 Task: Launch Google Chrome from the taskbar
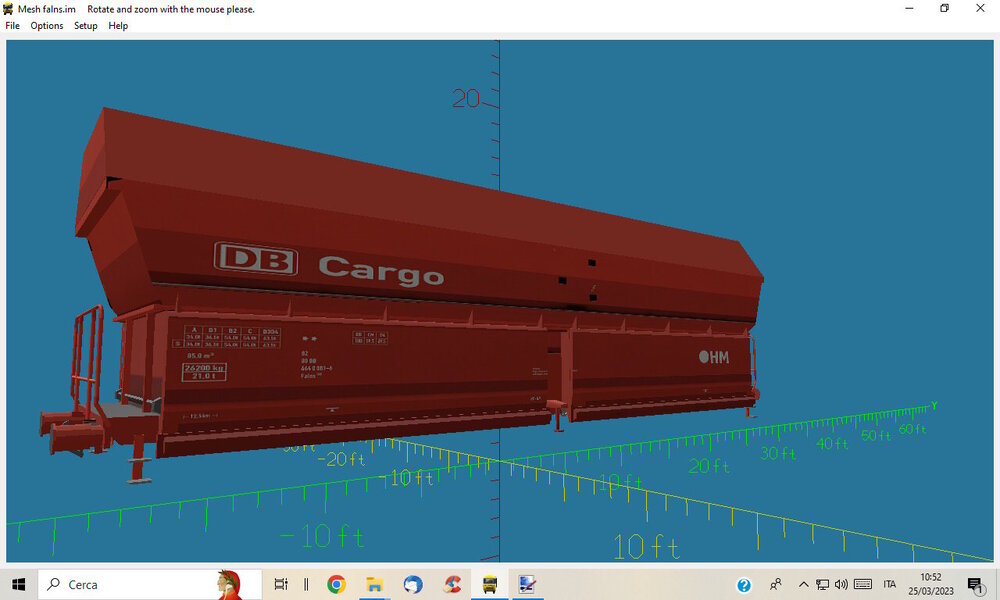click(x=336, y=584)
